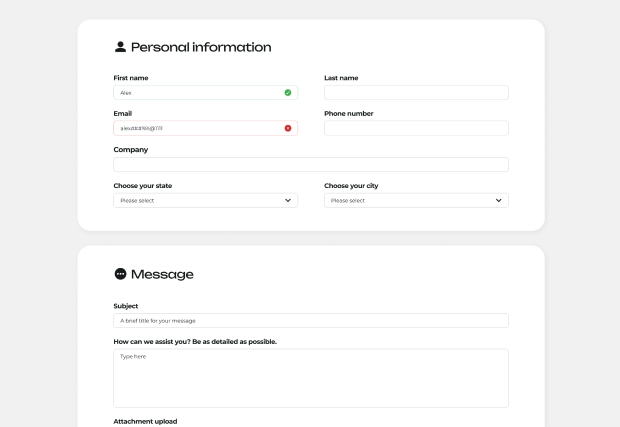Focus the Phone number input field

[416, 128]
